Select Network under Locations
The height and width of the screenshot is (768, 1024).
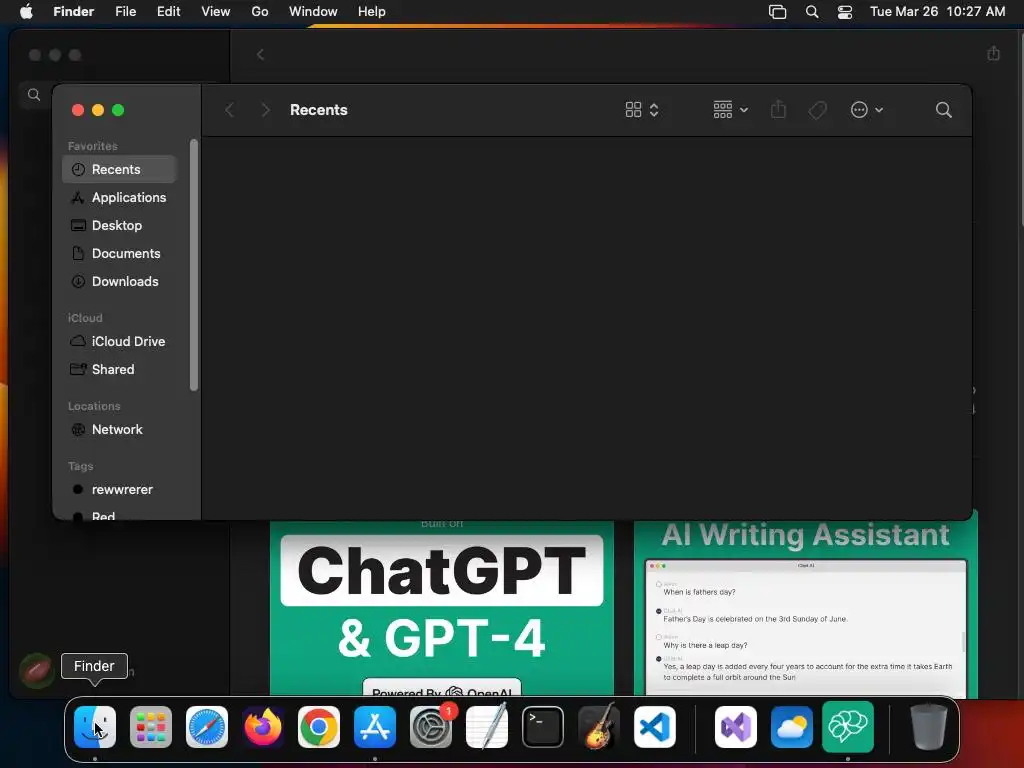click(120, 429)
